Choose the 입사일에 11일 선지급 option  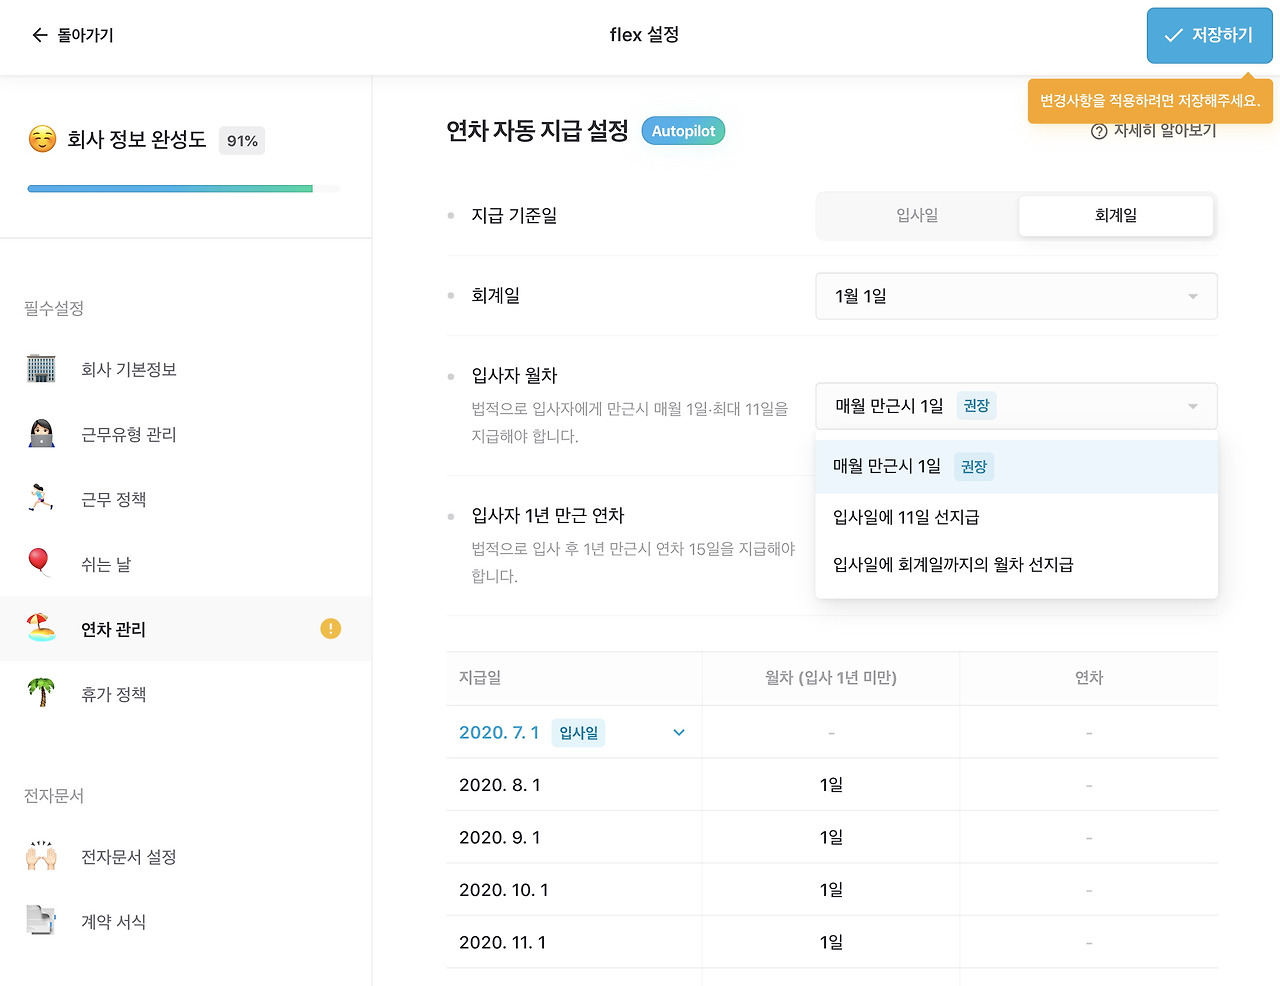(x=1016, y=517)
